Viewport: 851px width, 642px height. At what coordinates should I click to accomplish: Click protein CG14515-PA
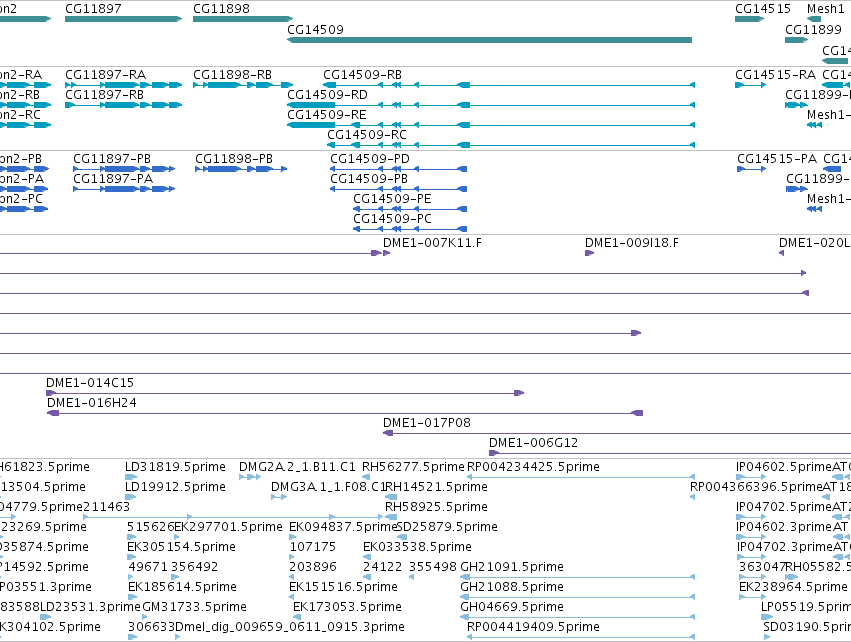click(x=751, y=169)
